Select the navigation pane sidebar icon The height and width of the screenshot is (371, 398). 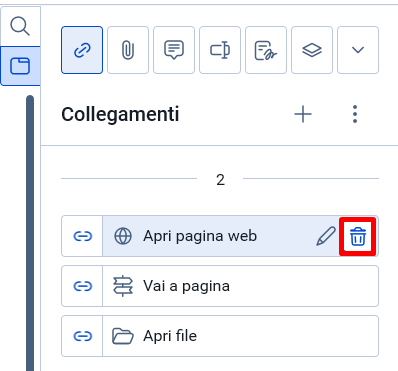pos(20,66)
